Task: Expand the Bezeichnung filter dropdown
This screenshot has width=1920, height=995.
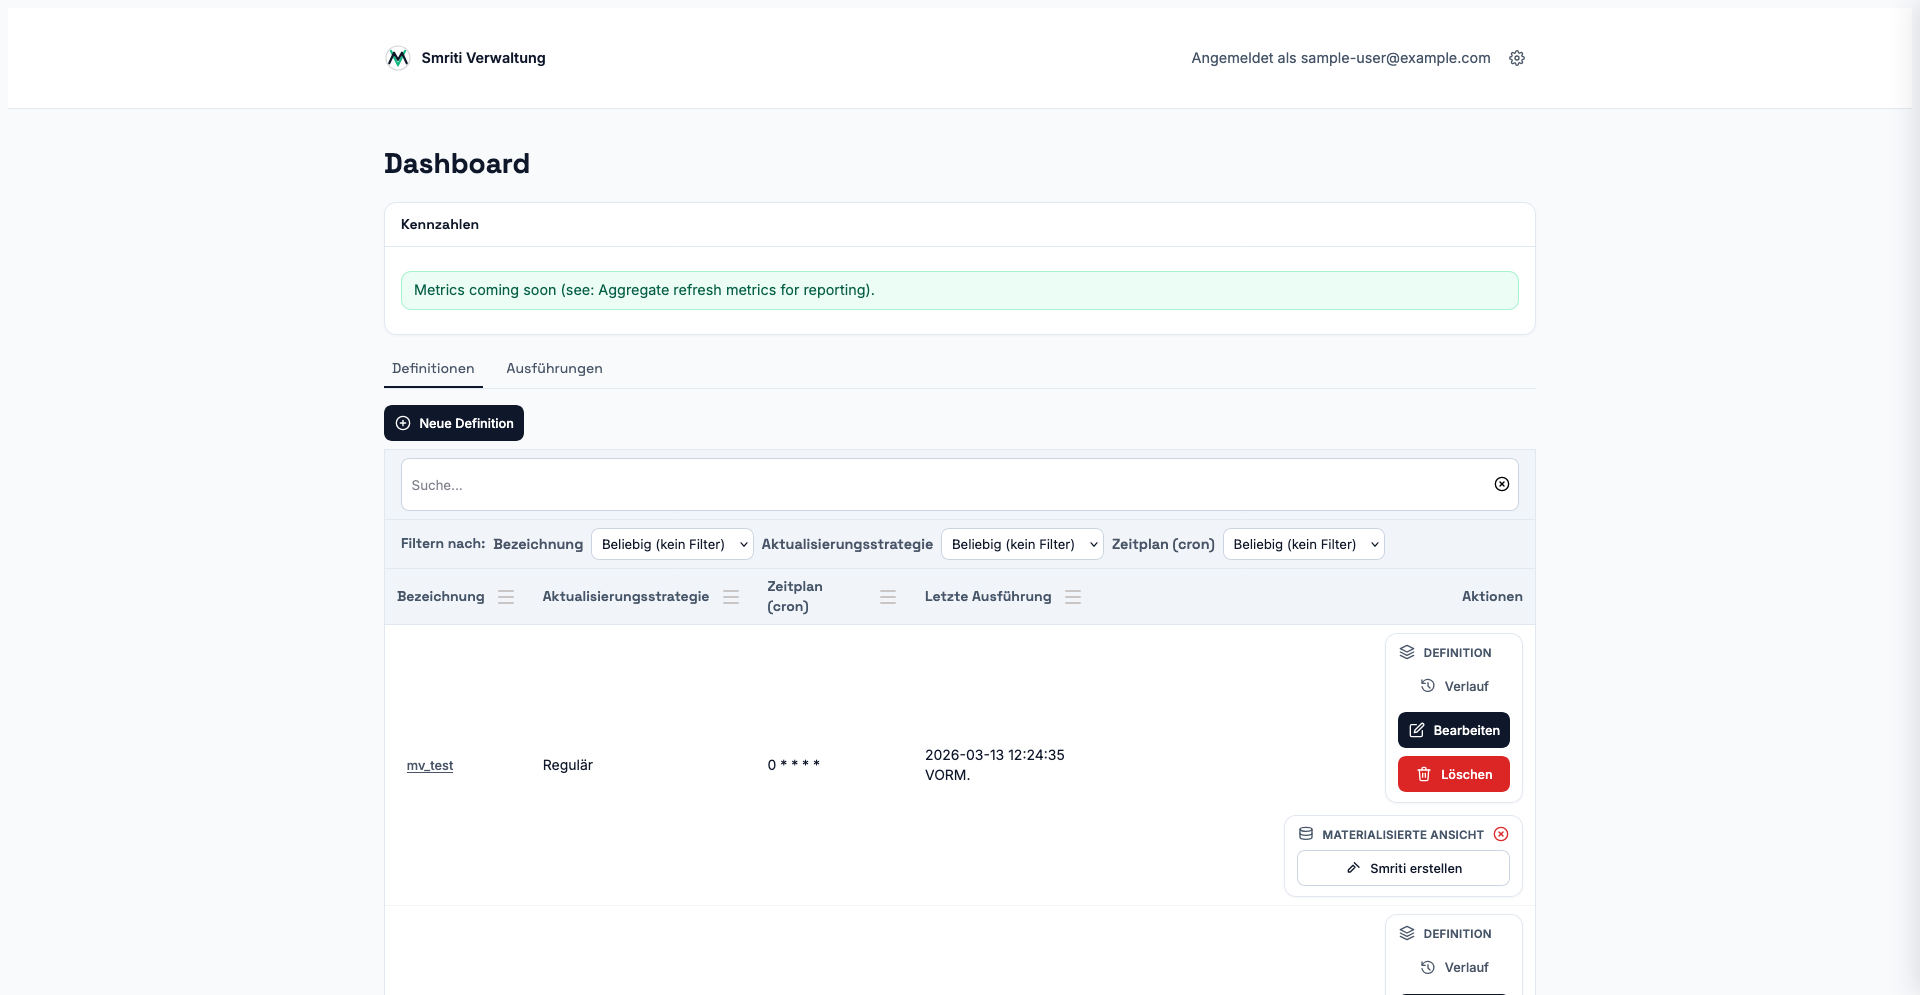Action: [672, 544]
